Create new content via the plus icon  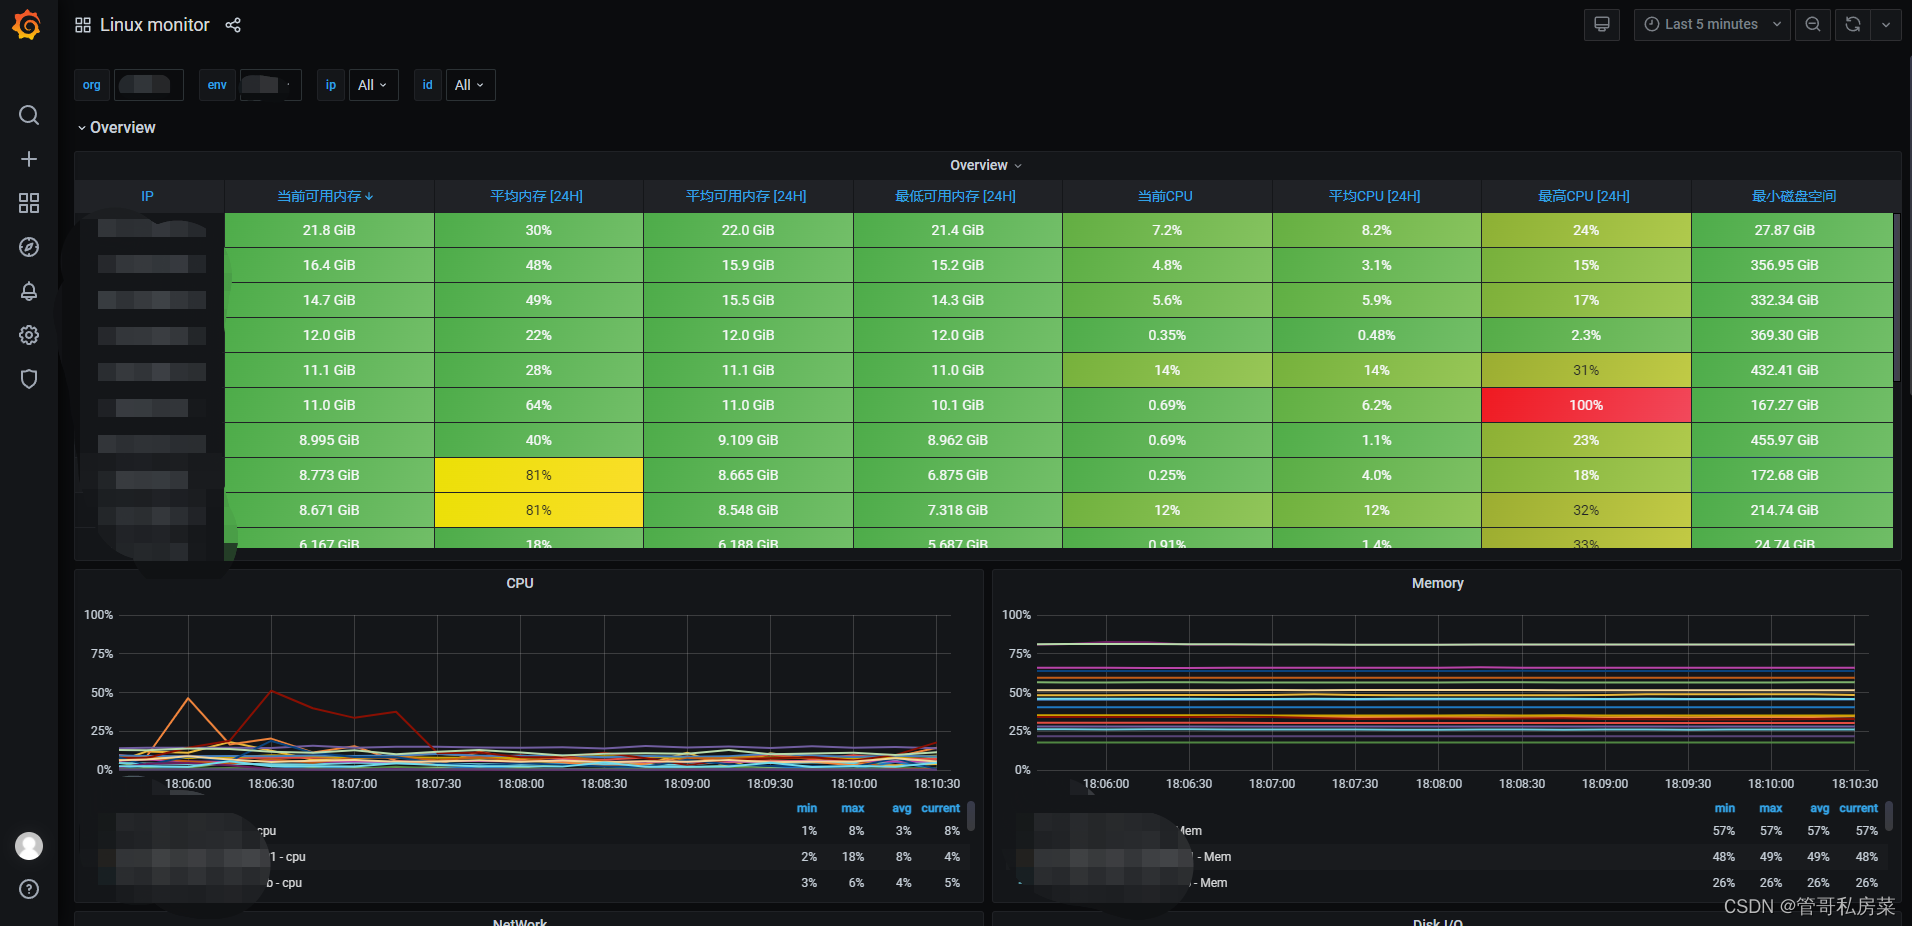click(x=29, y=159)
